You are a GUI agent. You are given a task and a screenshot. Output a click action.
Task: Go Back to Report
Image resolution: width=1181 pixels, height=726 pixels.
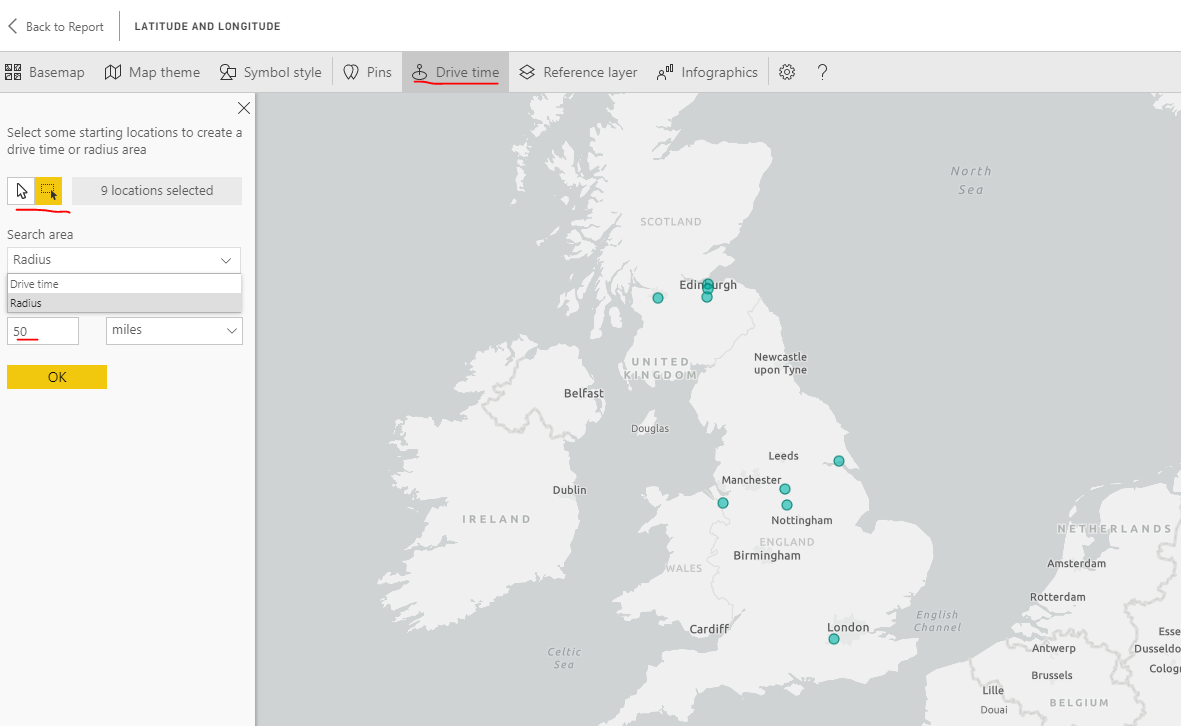[x=56, y=26]
